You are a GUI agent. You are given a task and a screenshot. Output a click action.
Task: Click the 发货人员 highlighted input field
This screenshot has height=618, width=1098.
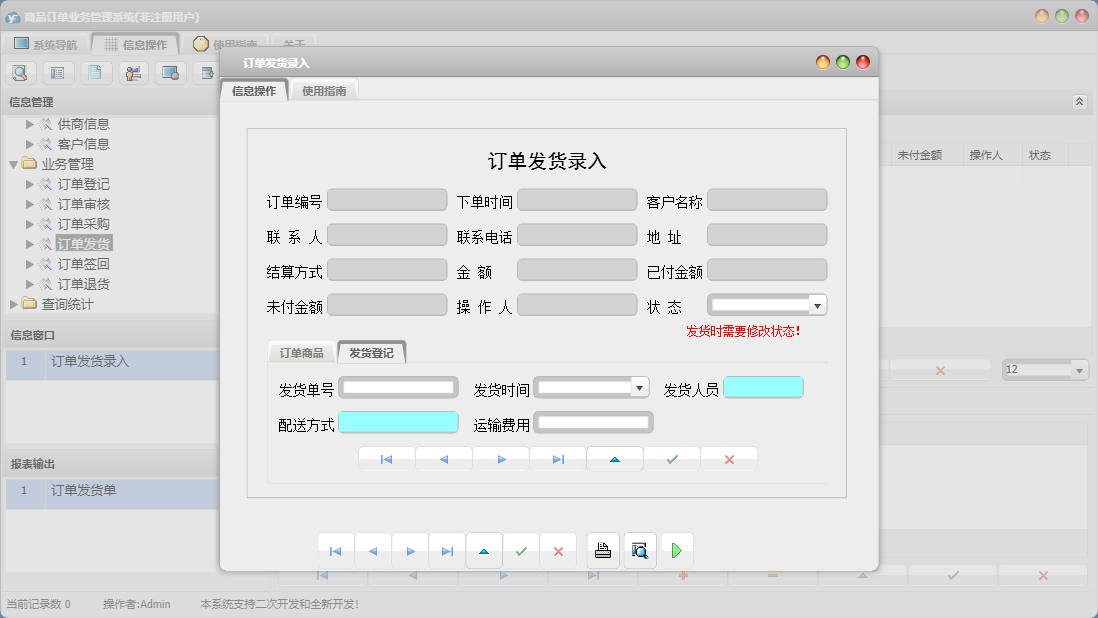click(763, 387)
